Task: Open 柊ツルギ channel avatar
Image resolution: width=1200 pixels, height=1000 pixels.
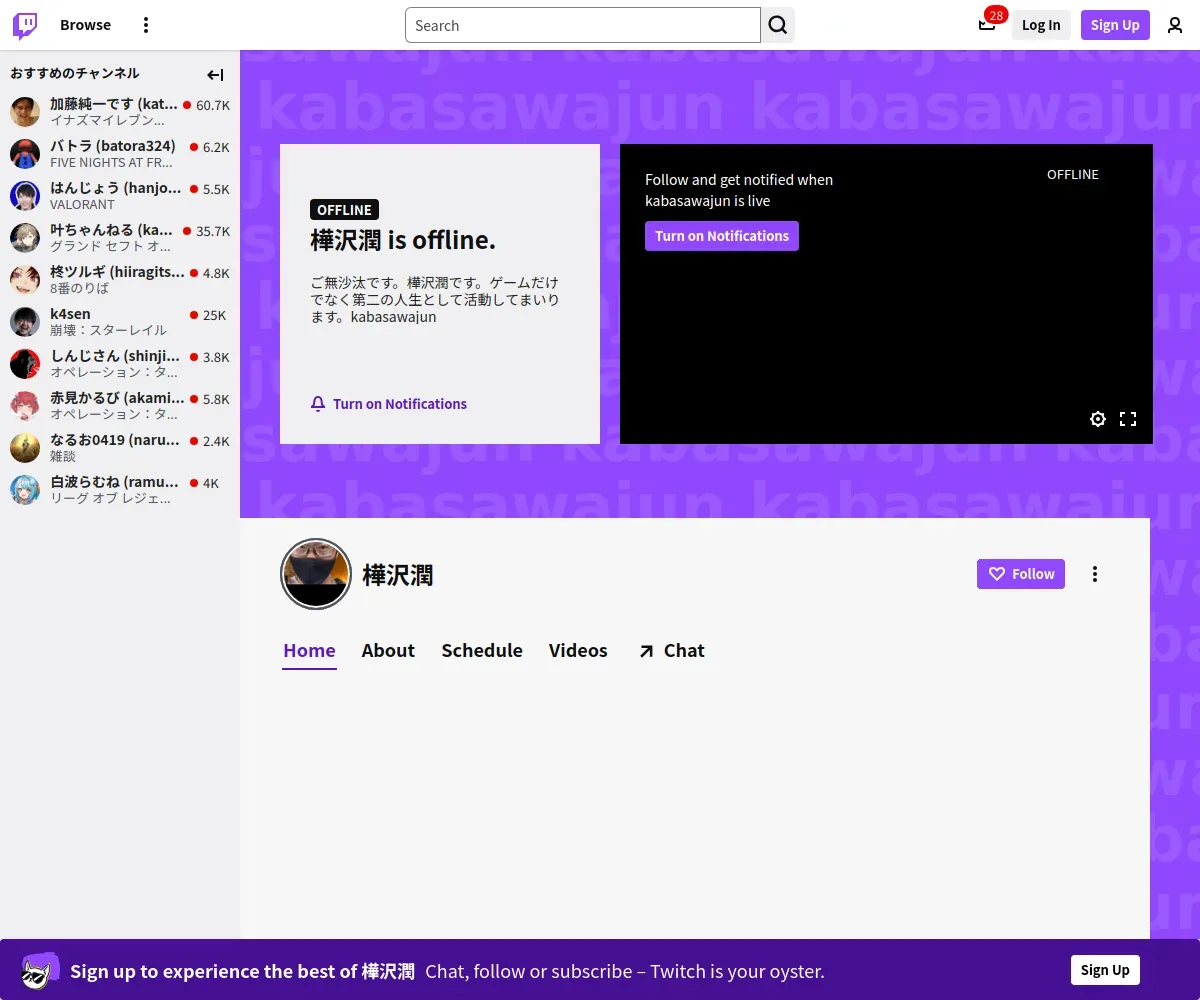Action: (x=25, y=280)
